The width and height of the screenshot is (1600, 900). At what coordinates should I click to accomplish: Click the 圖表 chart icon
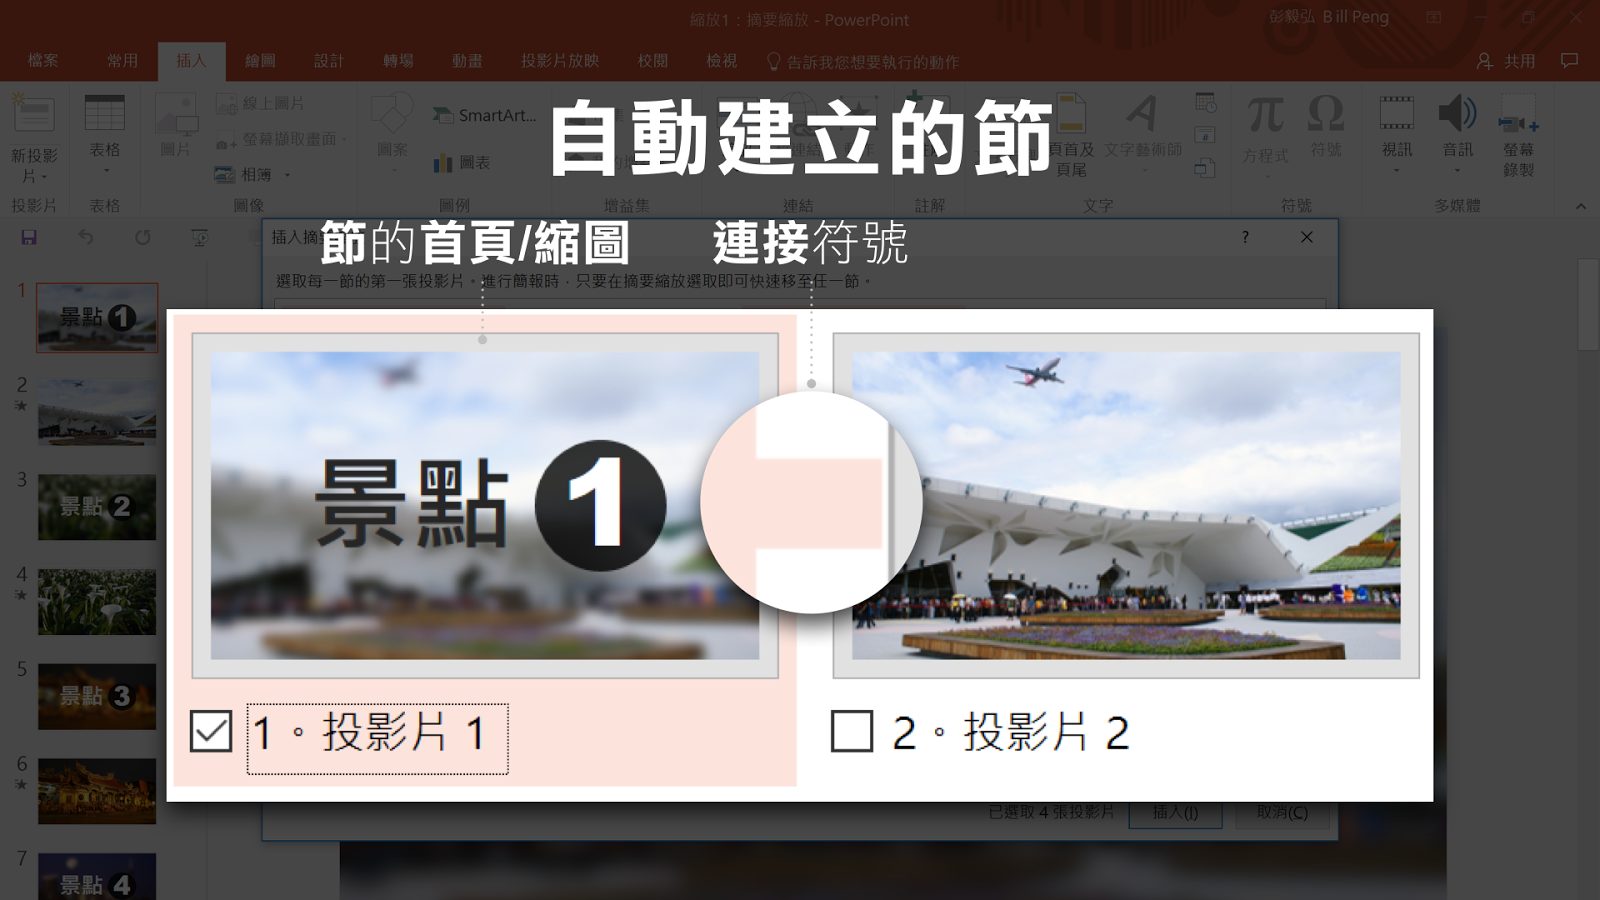443,163
